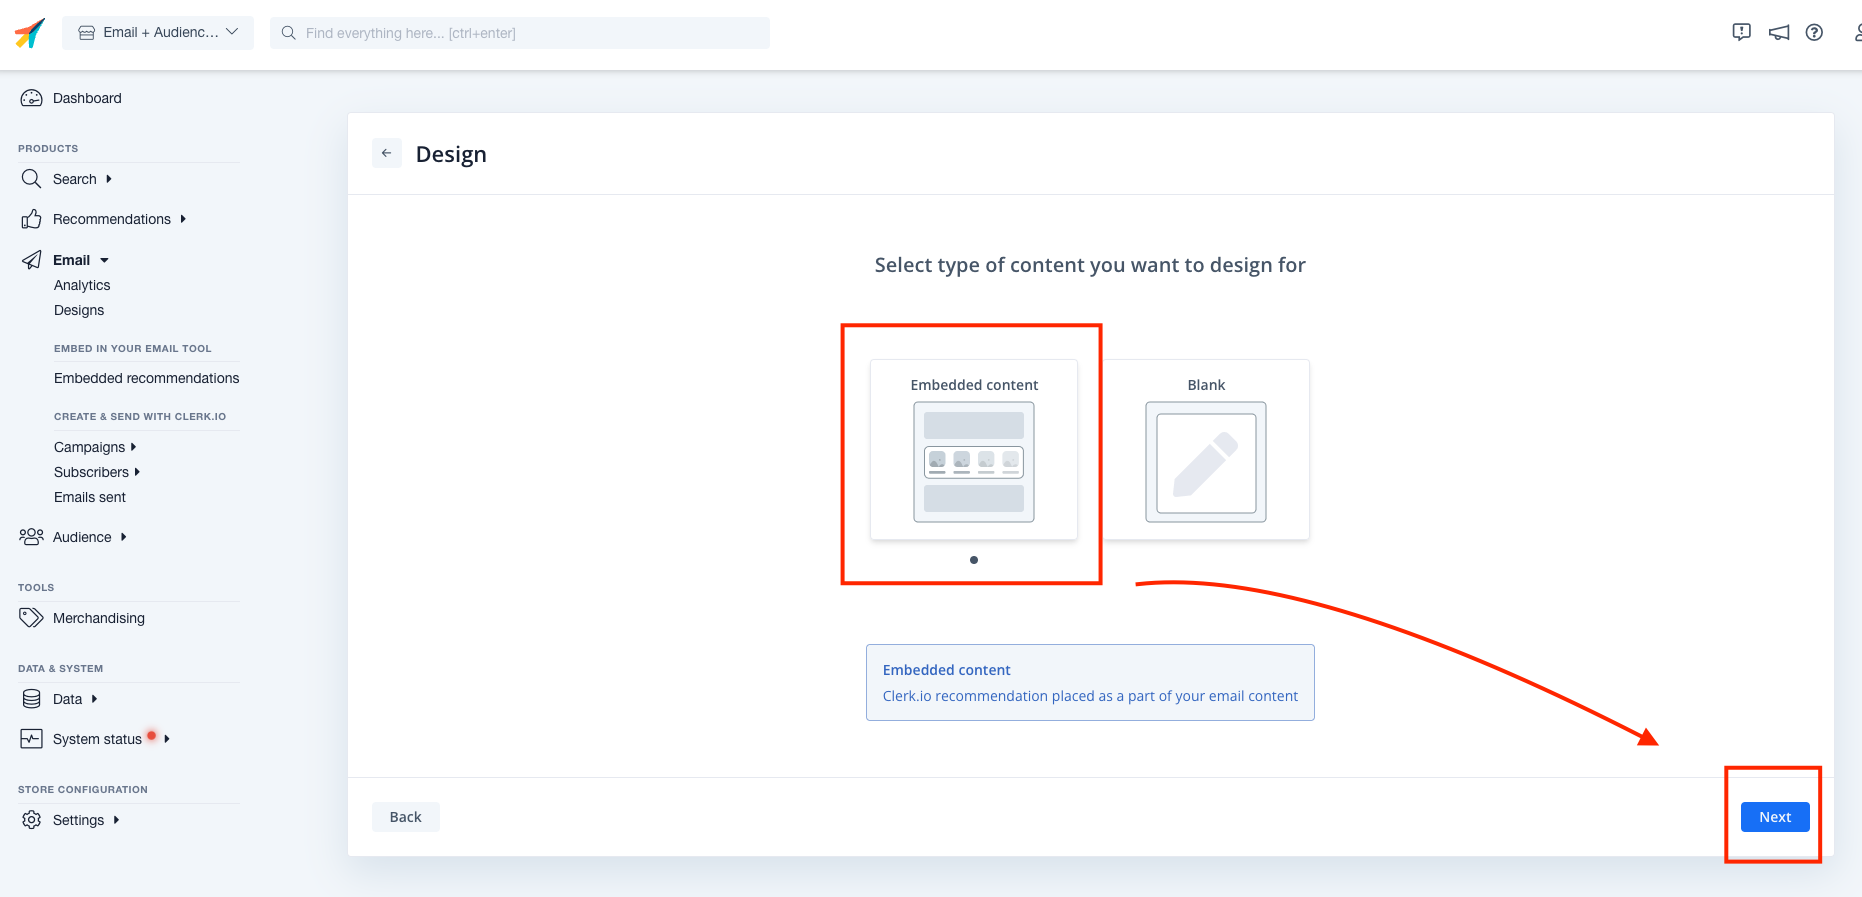The width and height of the screenshot is (1862, 897).
Task: Click the Settings gear icon
Action: [32, 820]
